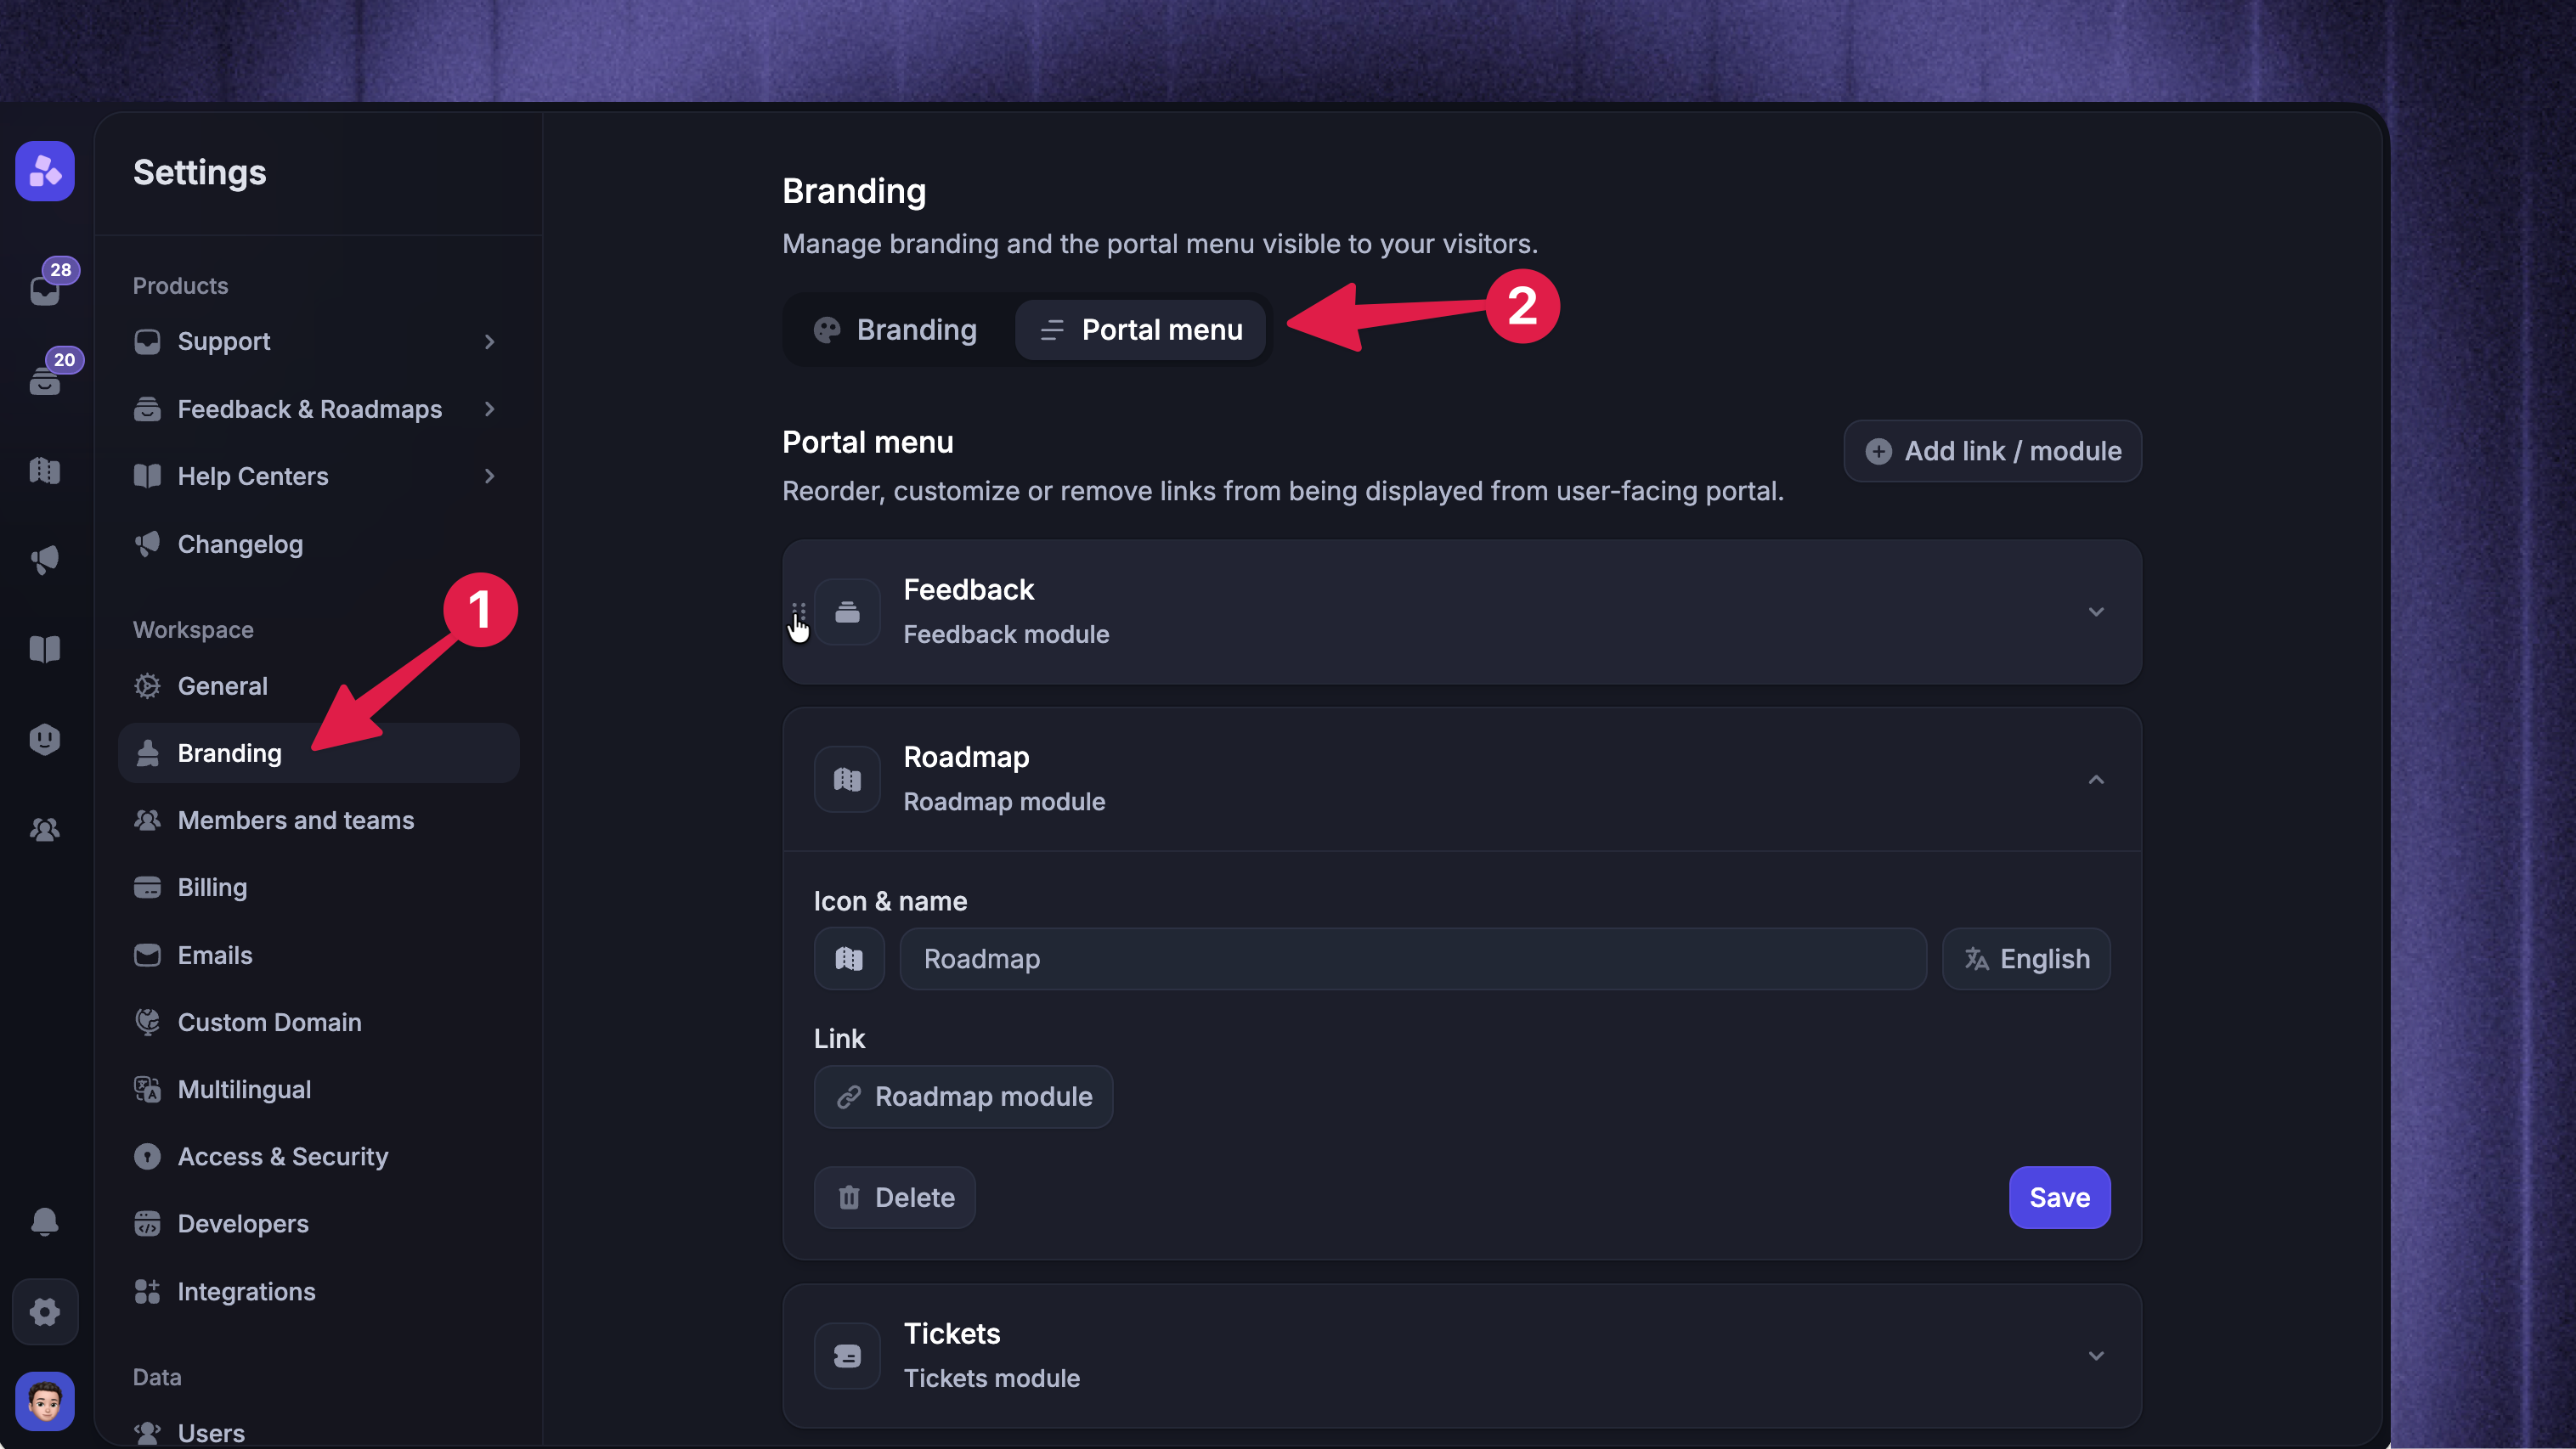Expand the Tickets module chevron

coord(2096,1356)
